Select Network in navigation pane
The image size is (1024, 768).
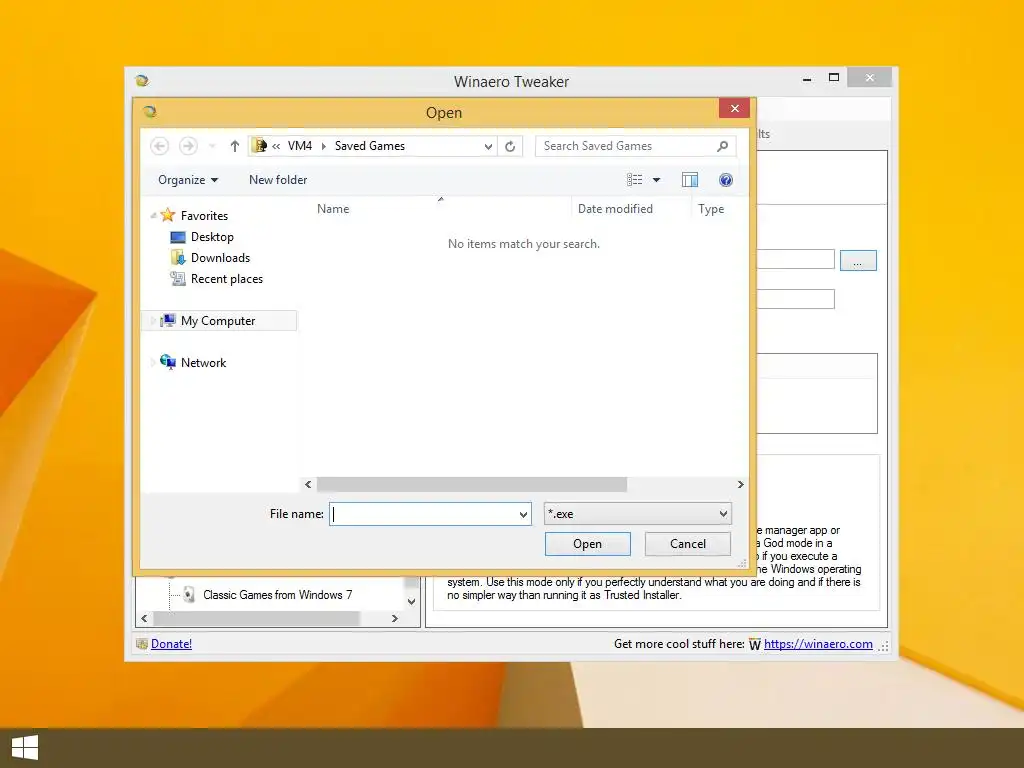(x=203, y=362)
